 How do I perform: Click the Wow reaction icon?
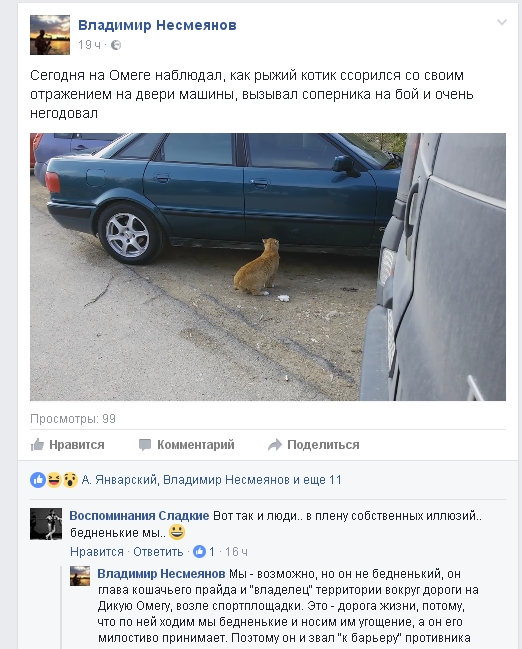(x=70, y=480)
